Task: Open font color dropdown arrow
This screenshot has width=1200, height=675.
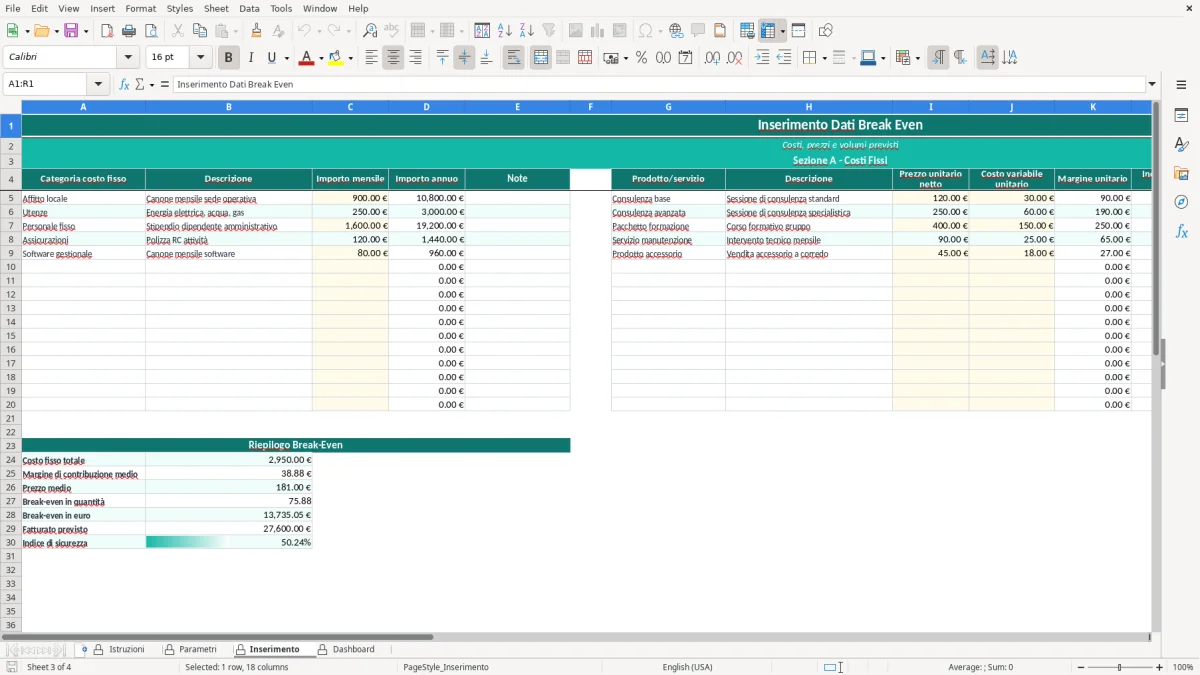Action: [320, 58]
